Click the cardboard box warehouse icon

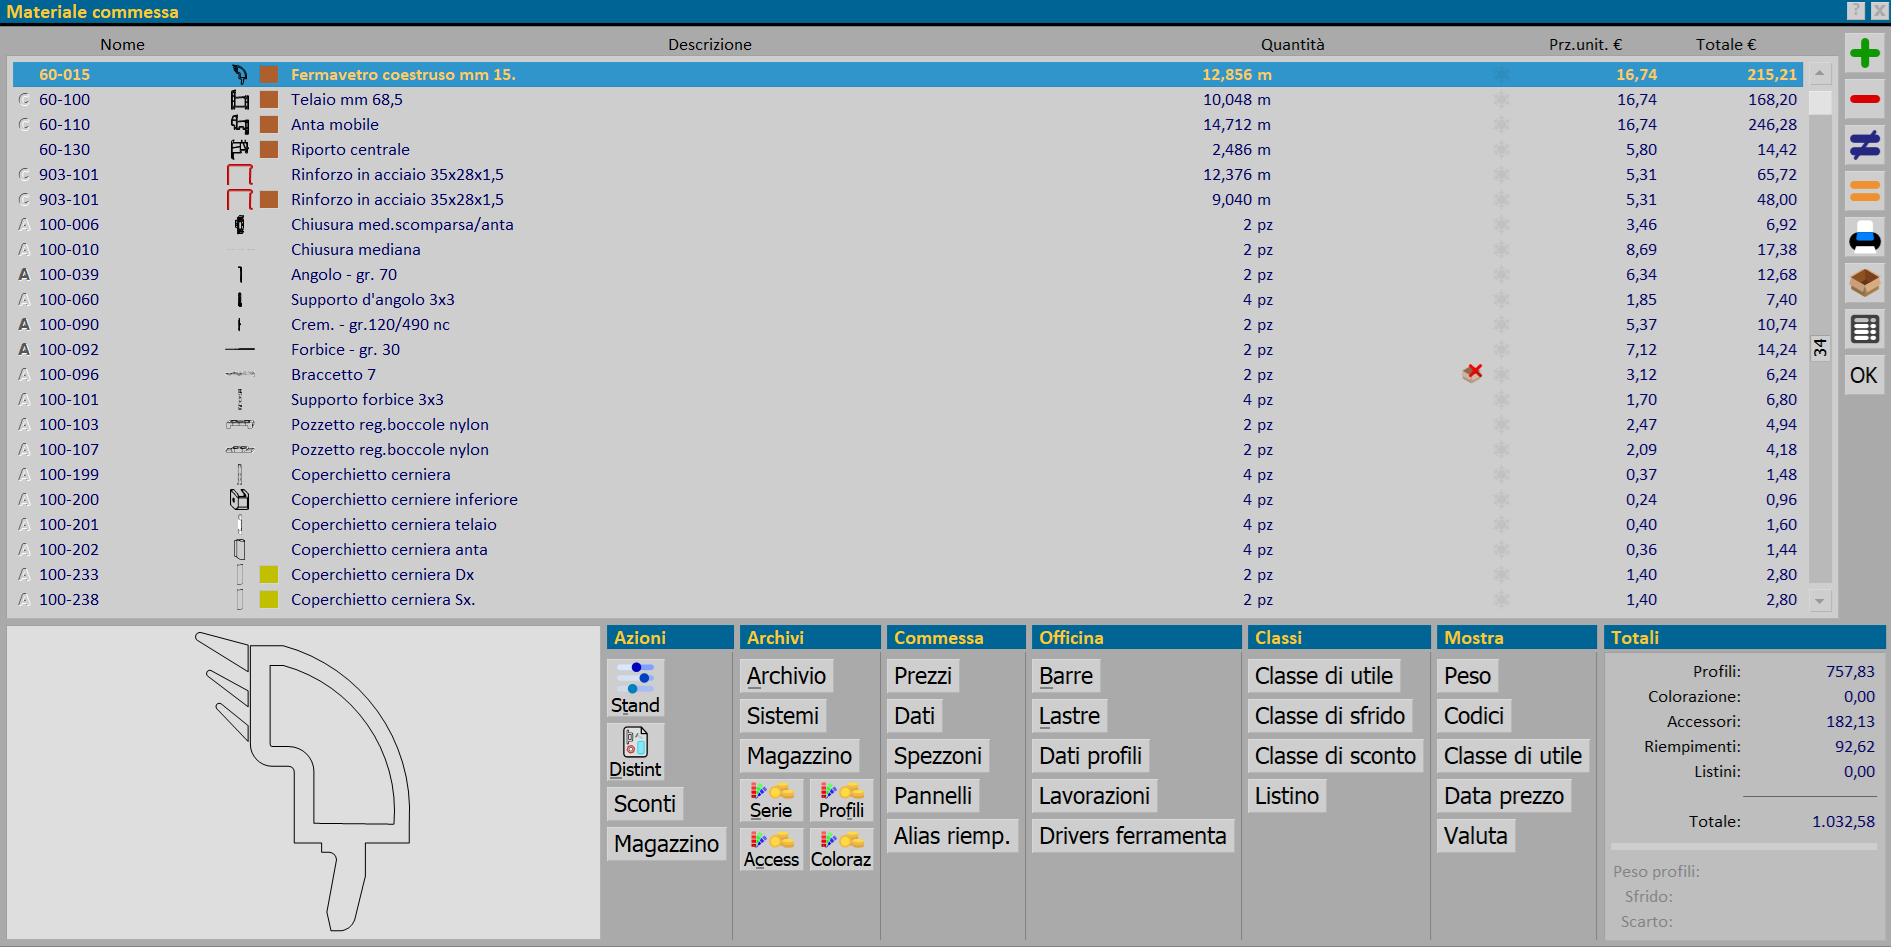pyautogui.click(x=1864, y=283)
